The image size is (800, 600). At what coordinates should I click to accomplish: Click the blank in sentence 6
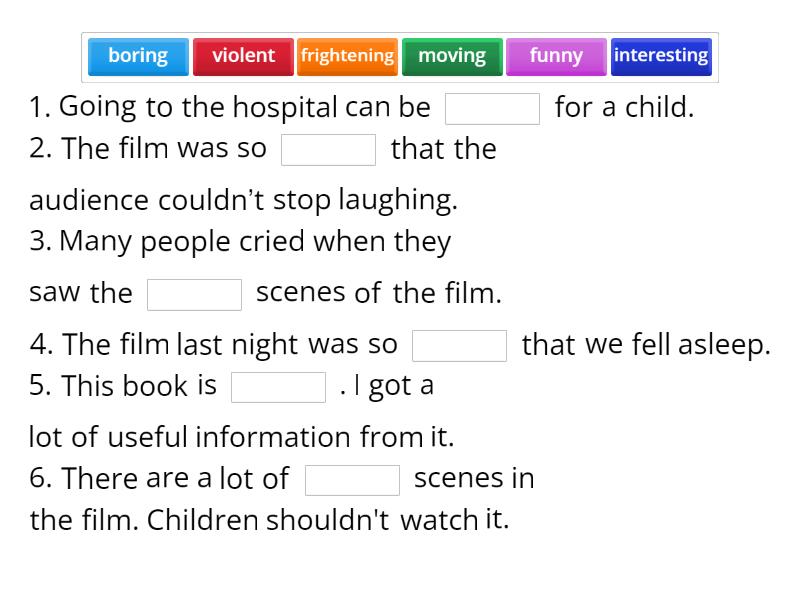point(352,479)
